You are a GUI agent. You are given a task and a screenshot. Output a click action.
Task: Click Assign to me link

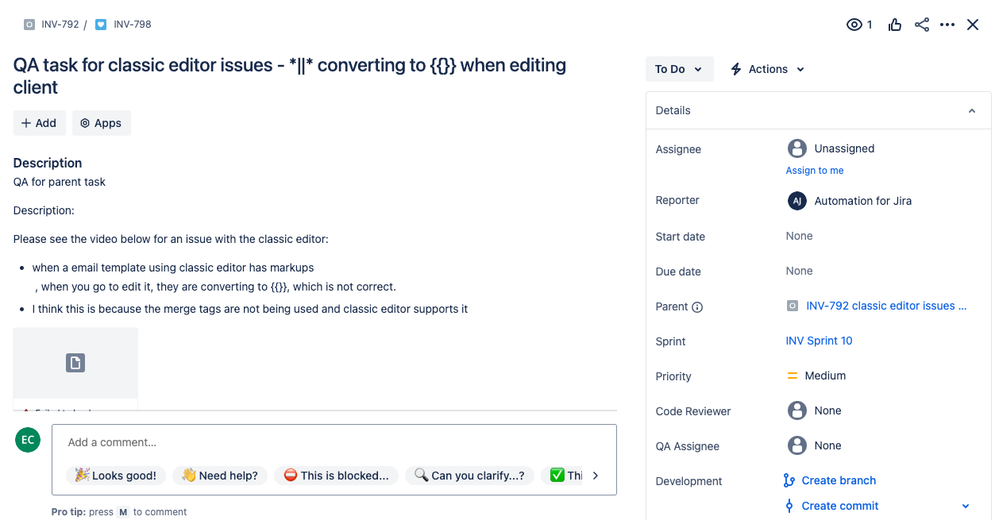814,170
